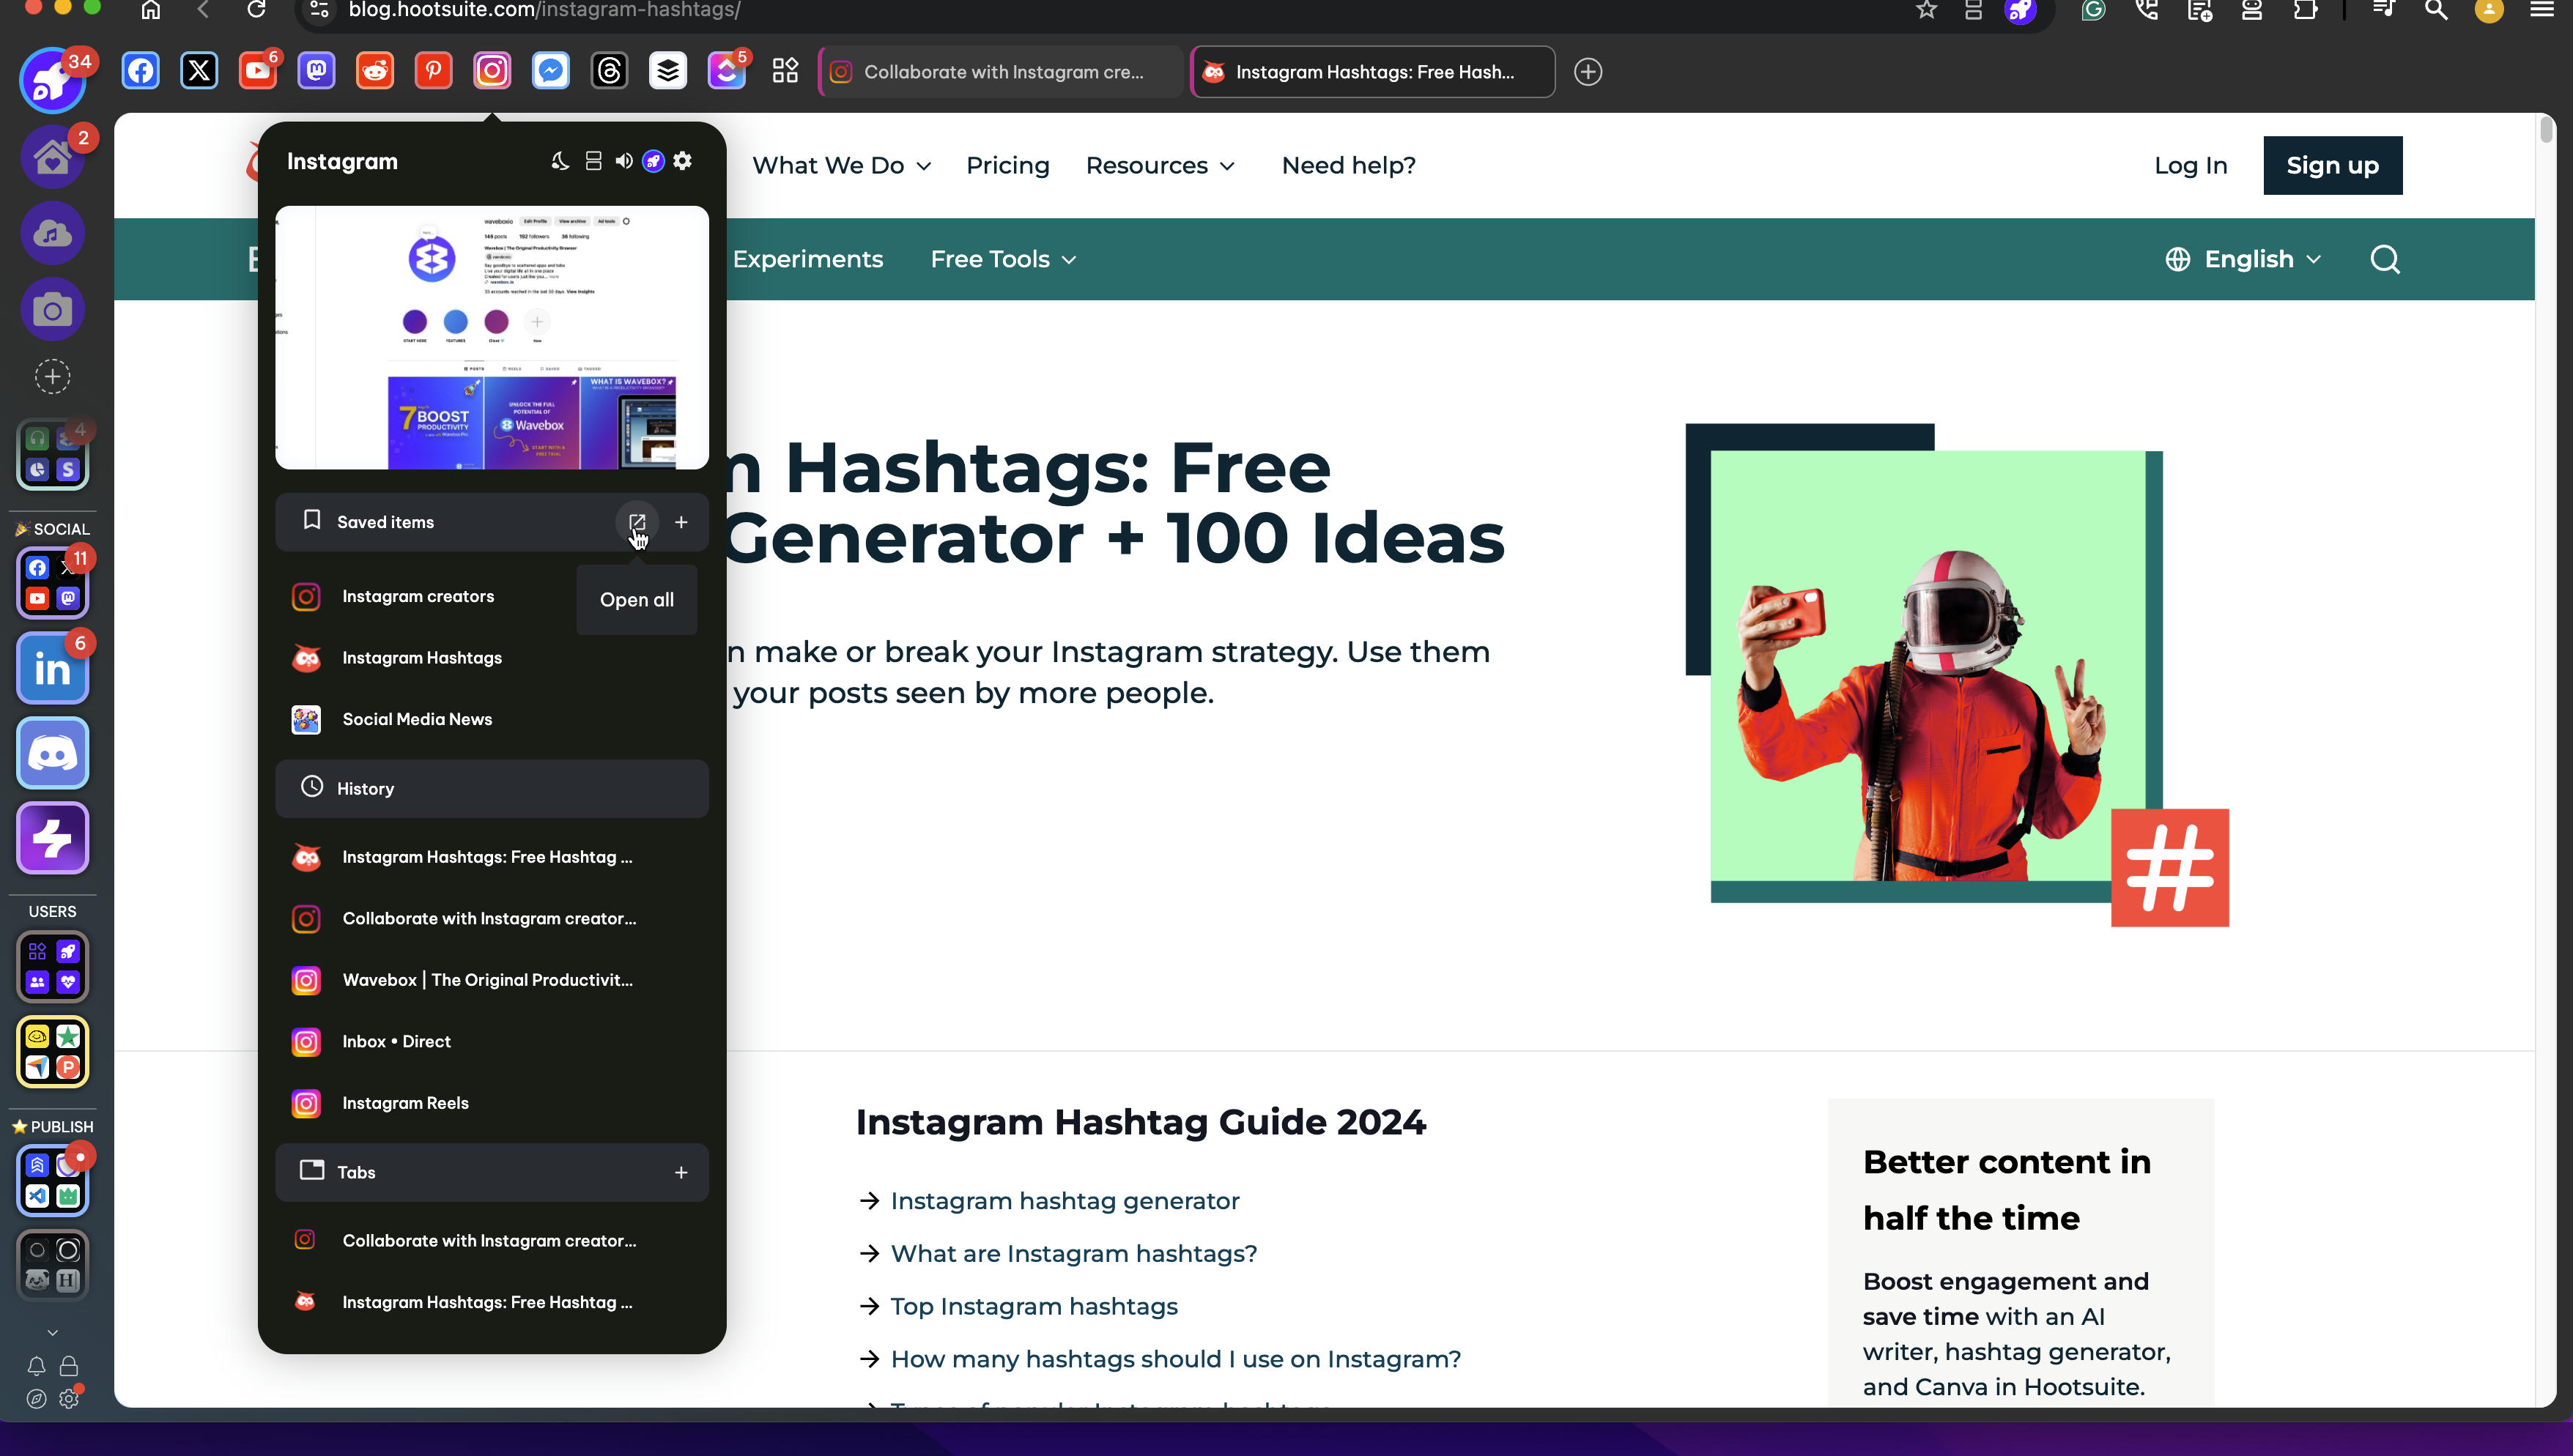Image resolution: width=2573 pixels, height=1456 pixels.
Task: Expand Resources menu
Action: click(x=1160, y=166)
